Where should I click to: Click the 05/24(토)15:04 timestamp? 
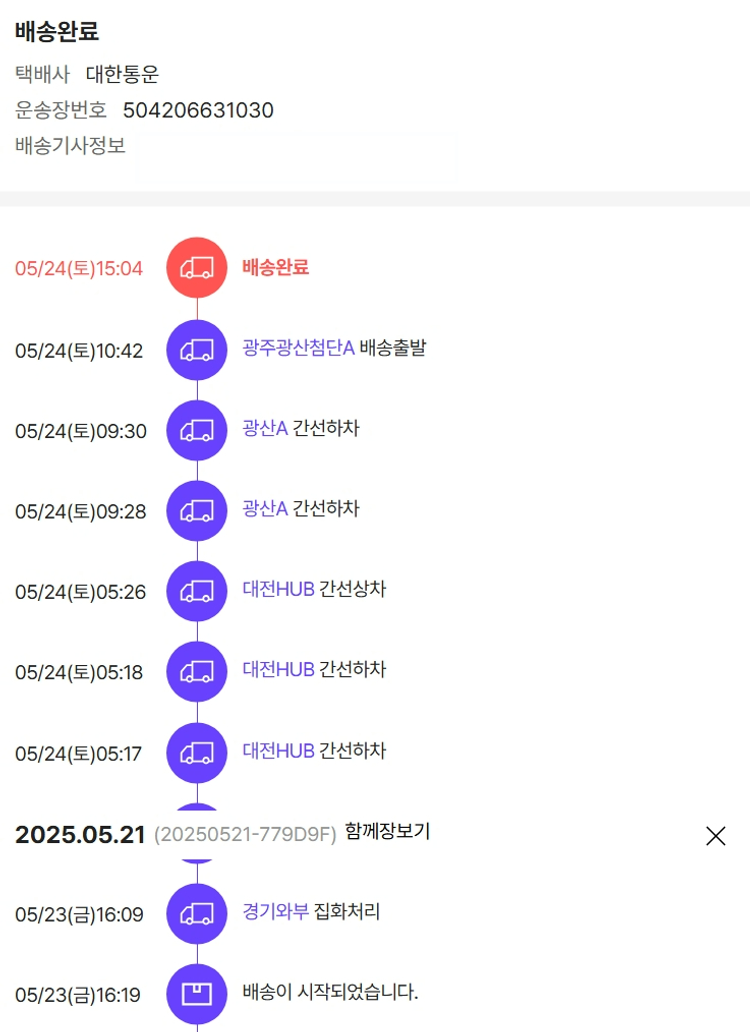(x=79, y=269)
